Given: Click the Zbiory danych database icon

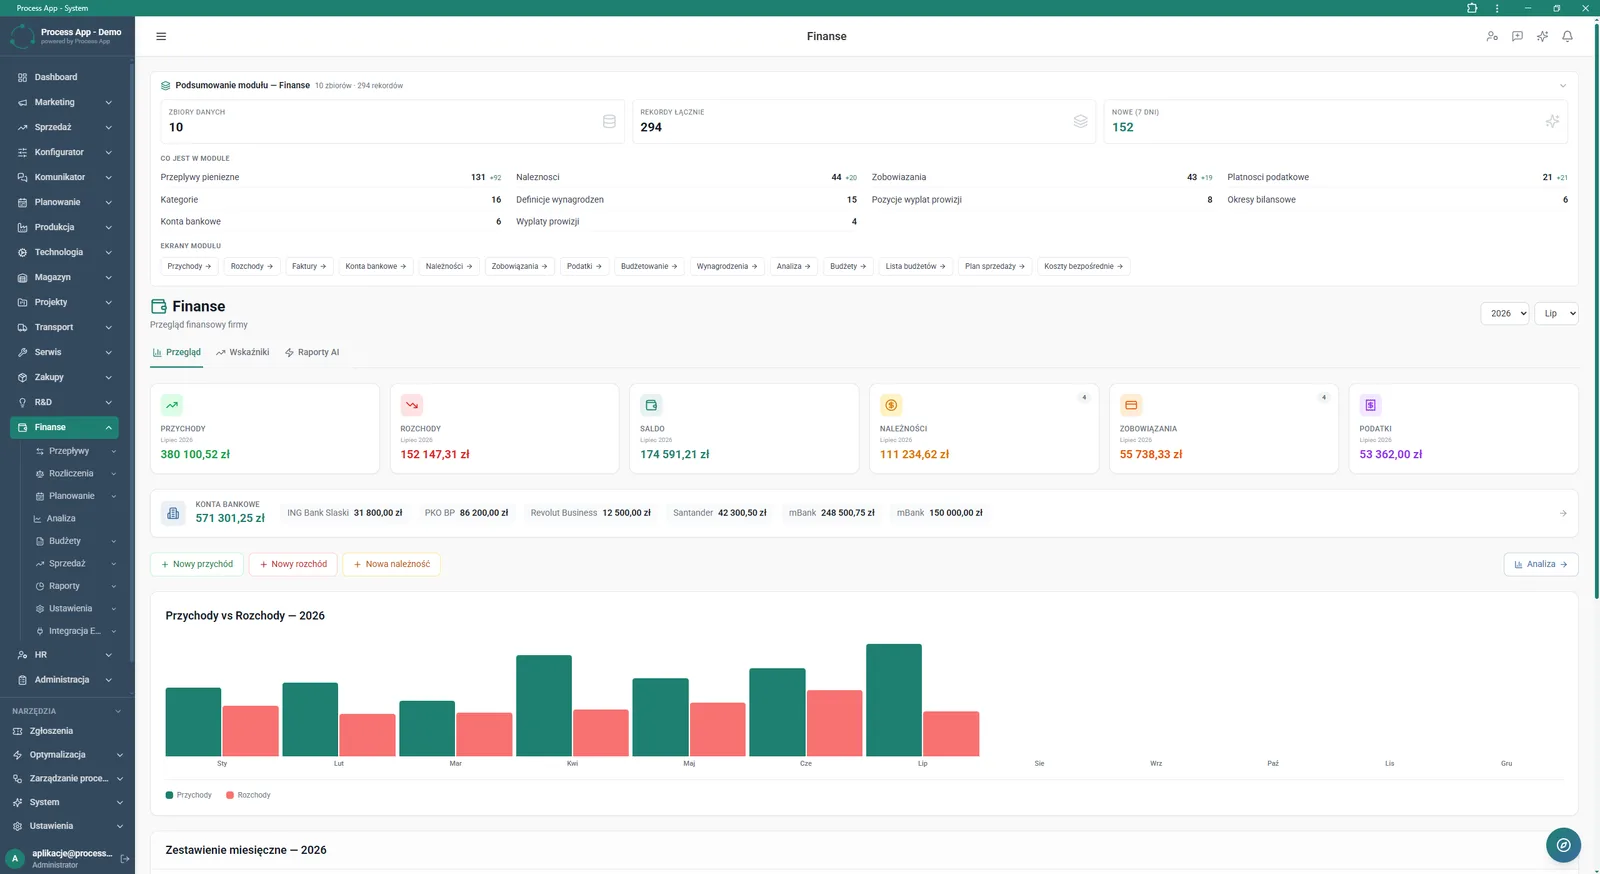Looking at the screenshot, I should pos(609,121).
